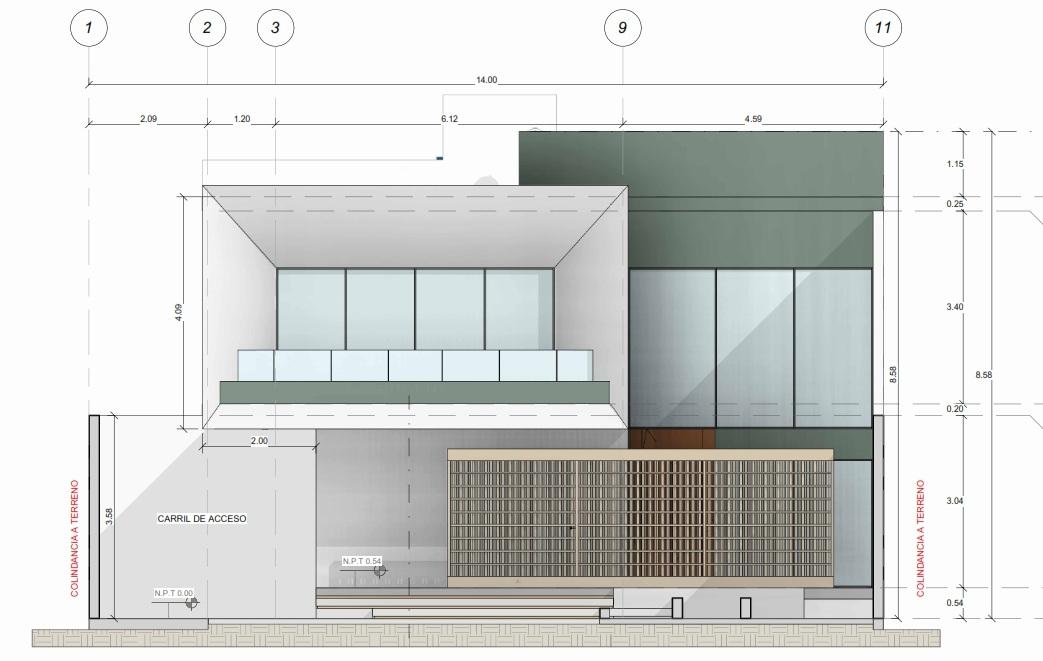This screenshot has height=661, width=1043.
Task: Click grid bubble number 11
Action: [882, 28]
